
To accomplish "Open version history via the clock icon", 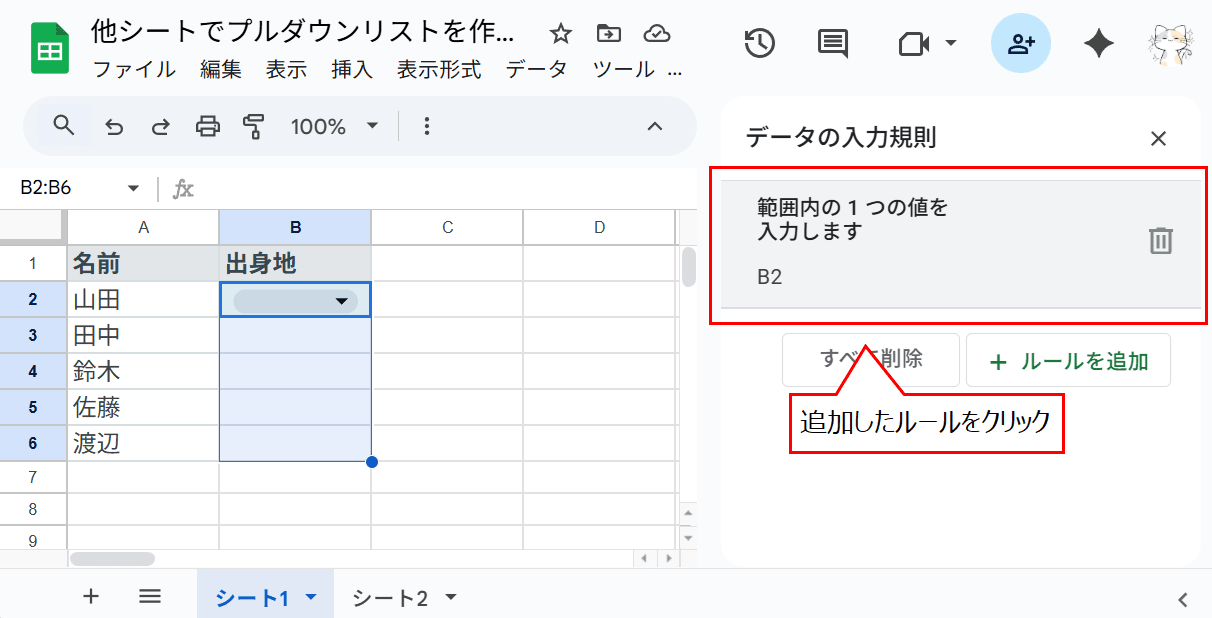I will tap(759, 44).
